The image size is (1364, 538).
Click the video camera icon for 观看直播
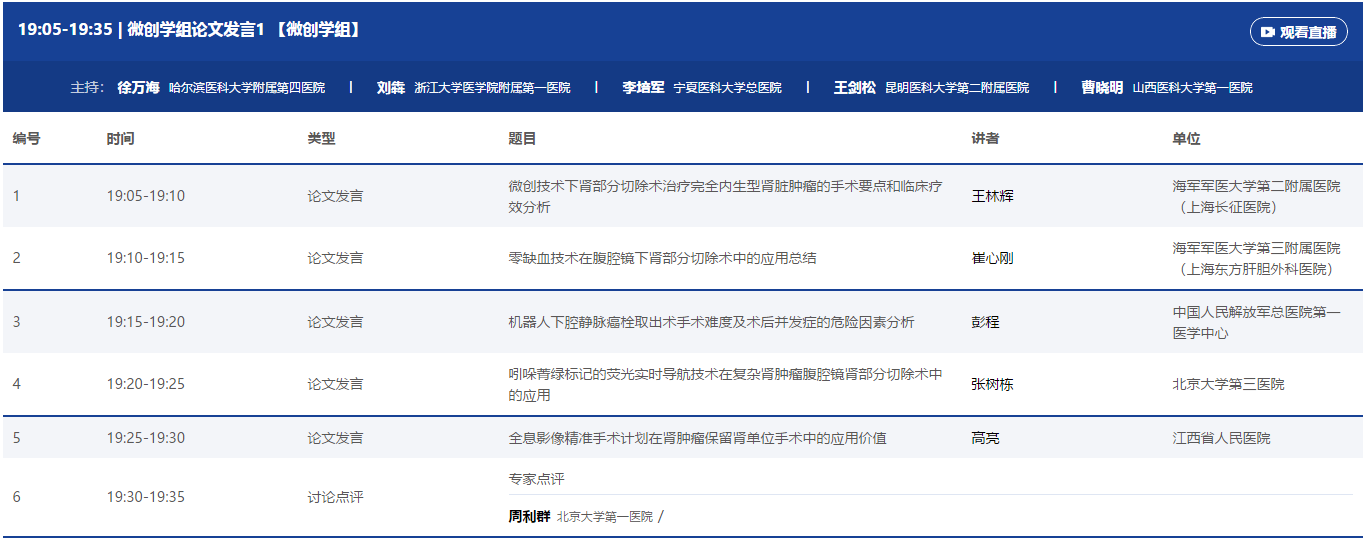click(1267, 32)
